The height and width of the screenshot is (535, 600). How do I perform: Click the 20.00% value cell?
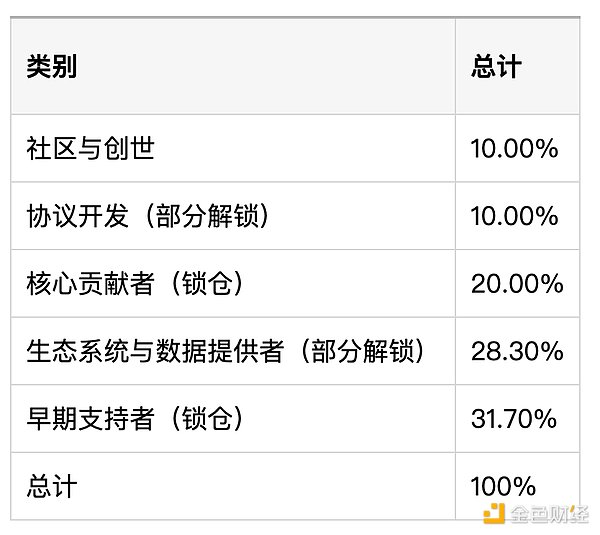point(517,284)
